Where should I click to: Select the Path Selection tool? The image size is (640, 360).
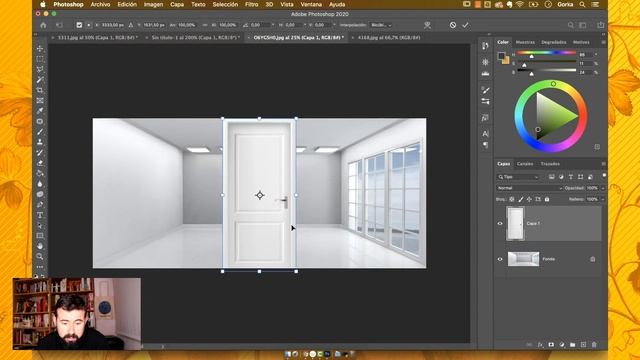pyautogui.click(x=40, y=225)
